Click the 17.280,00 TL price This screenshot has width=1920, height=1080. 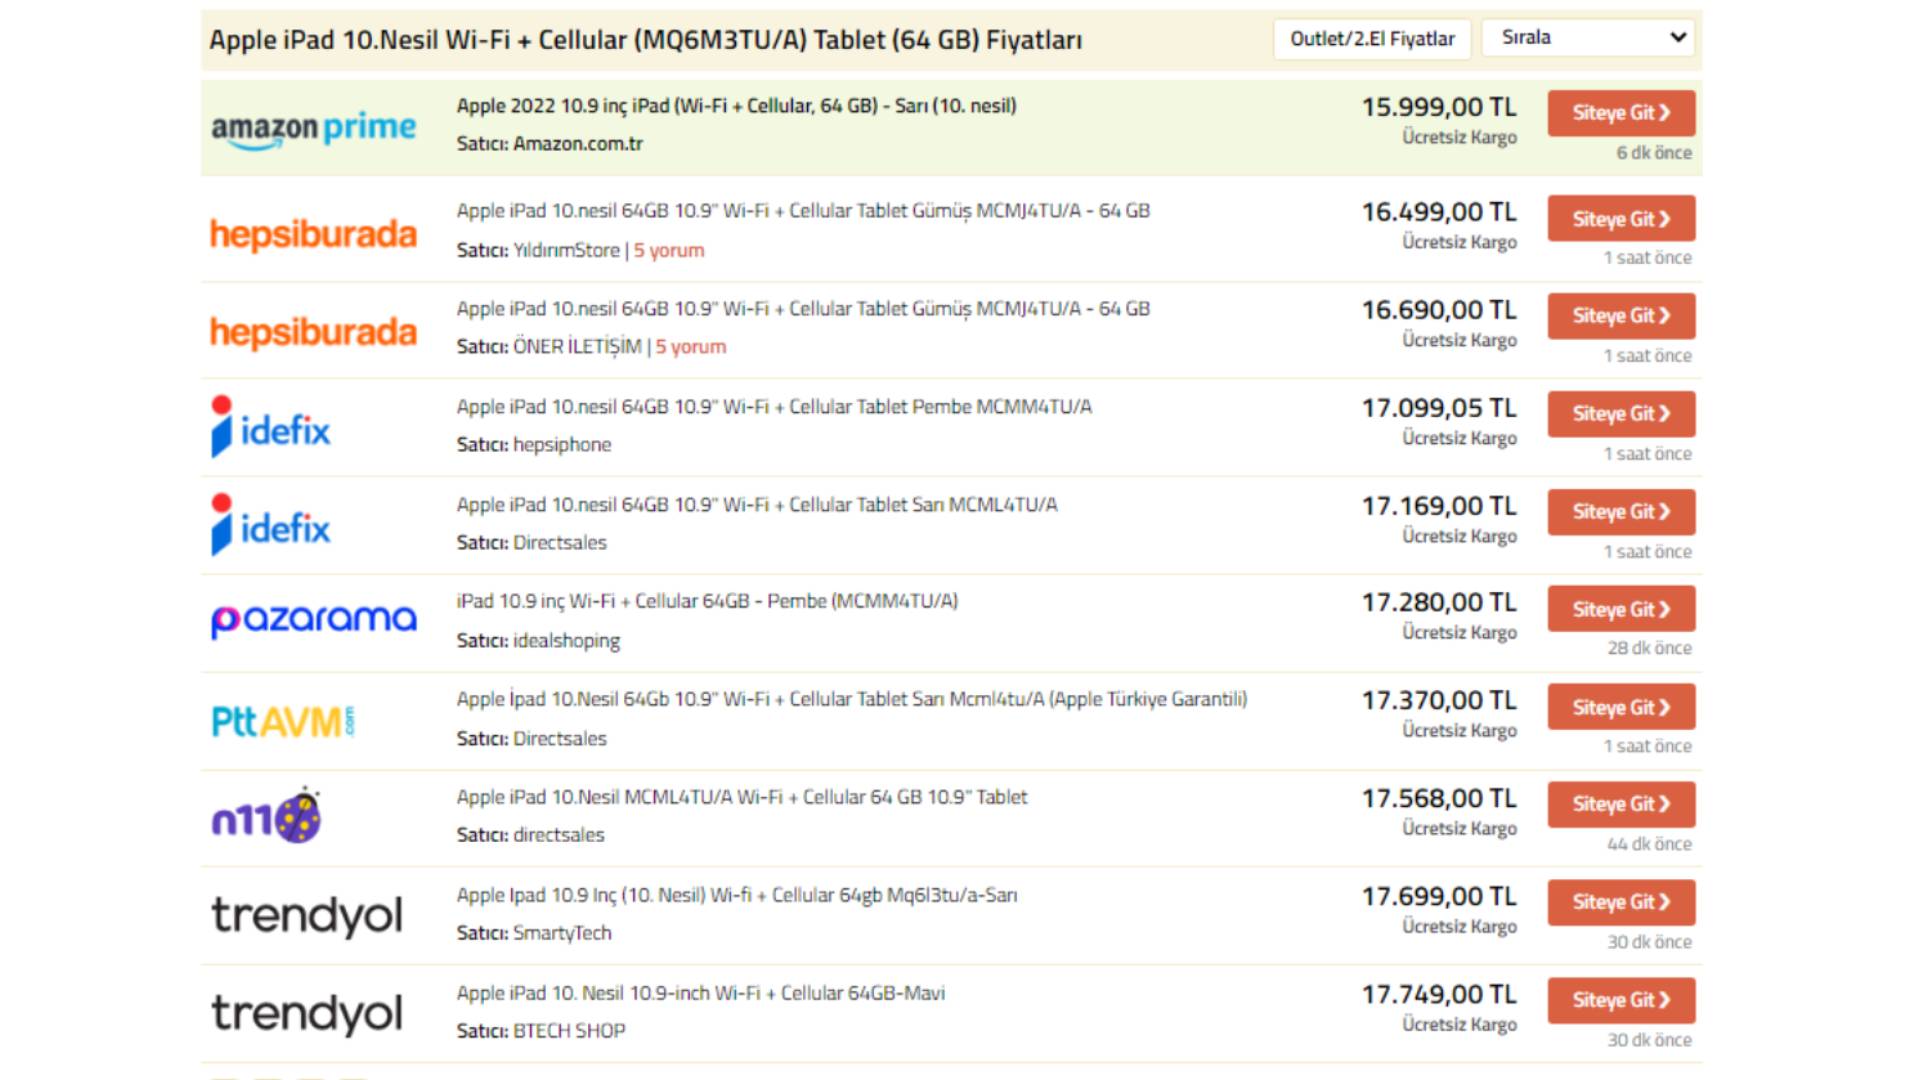[x=1439, y=602]
